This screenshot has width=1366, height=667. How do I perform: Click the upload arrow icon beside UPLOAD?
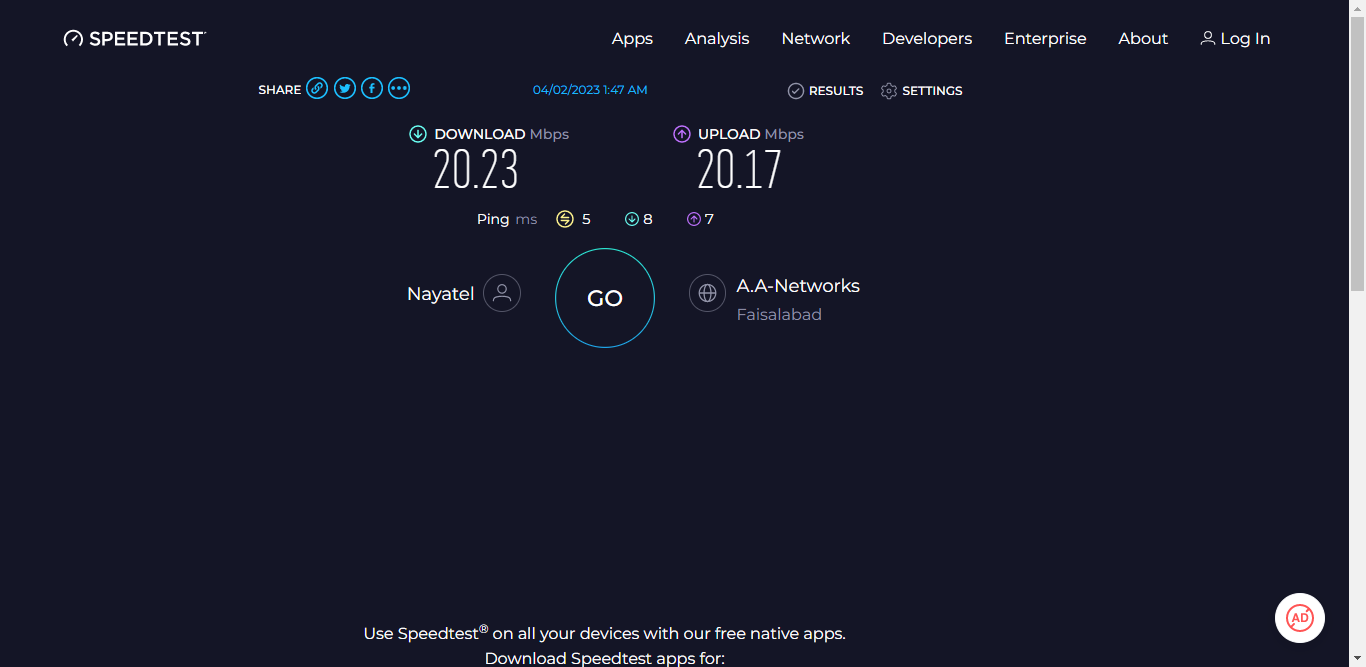[682, 134]
